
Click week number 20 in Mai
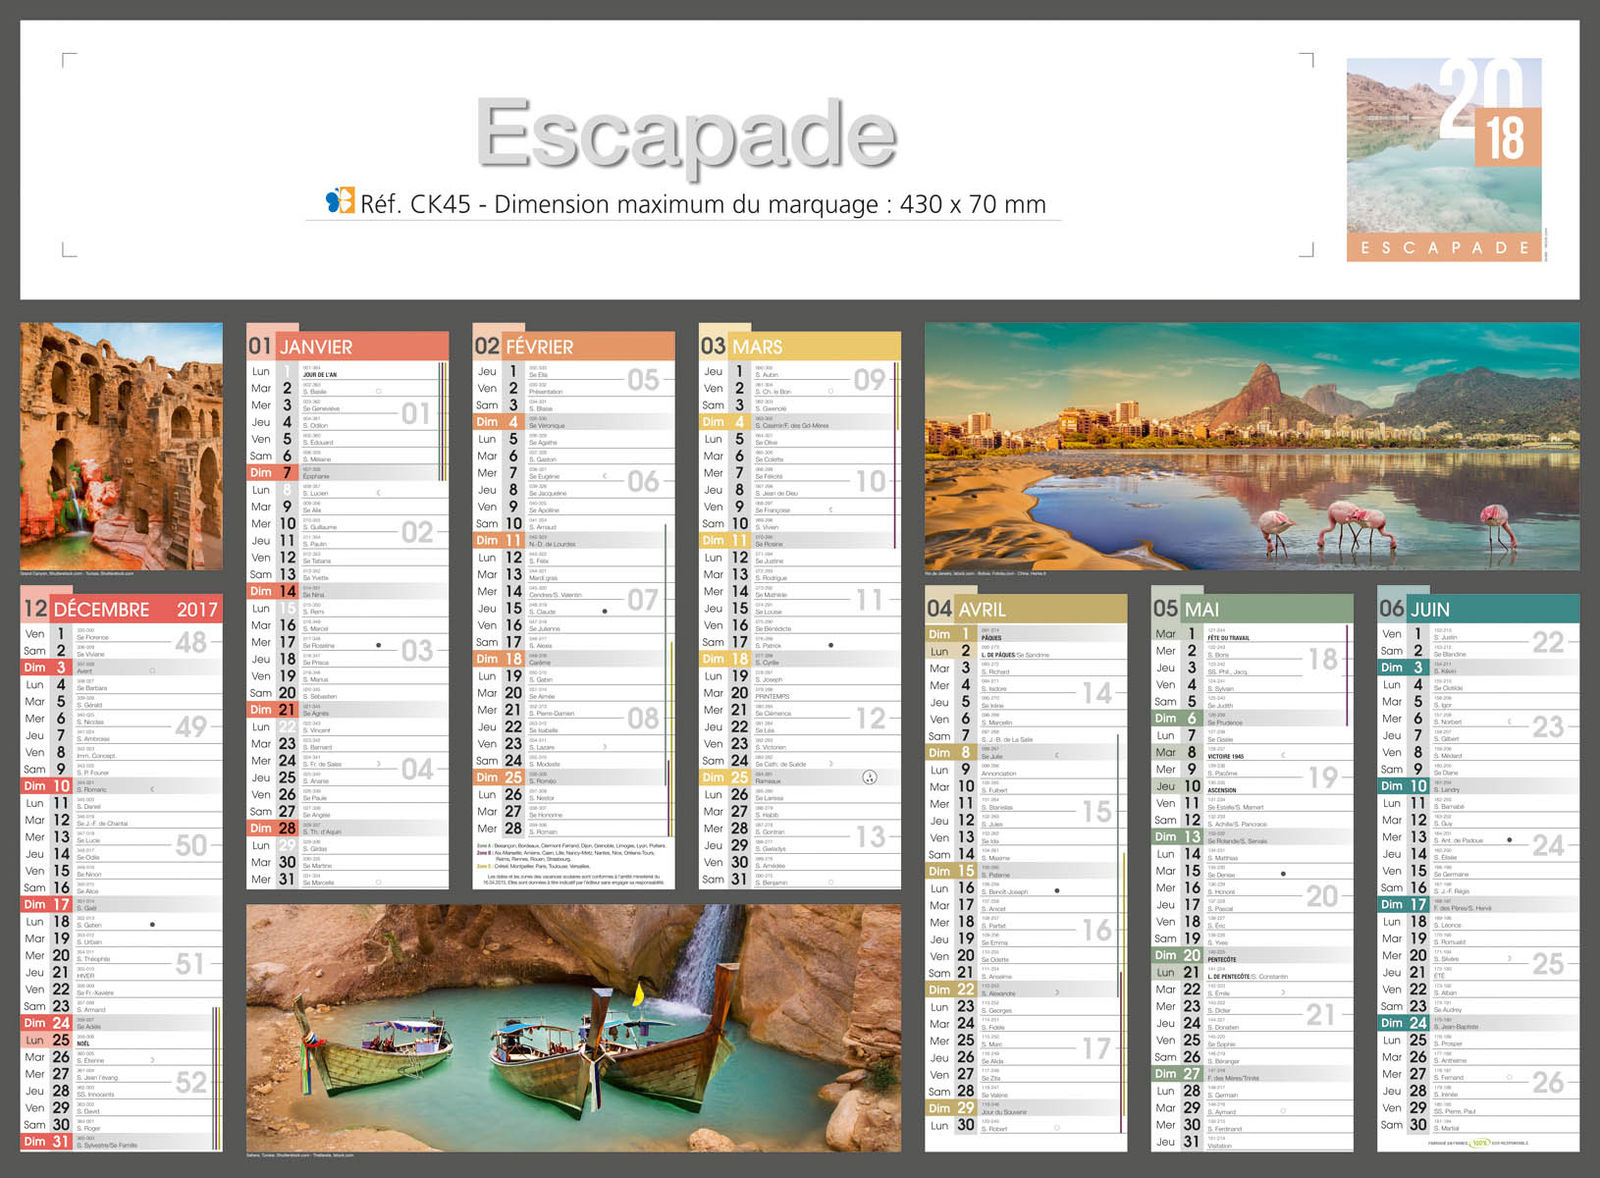click(x=1322, y=896)
